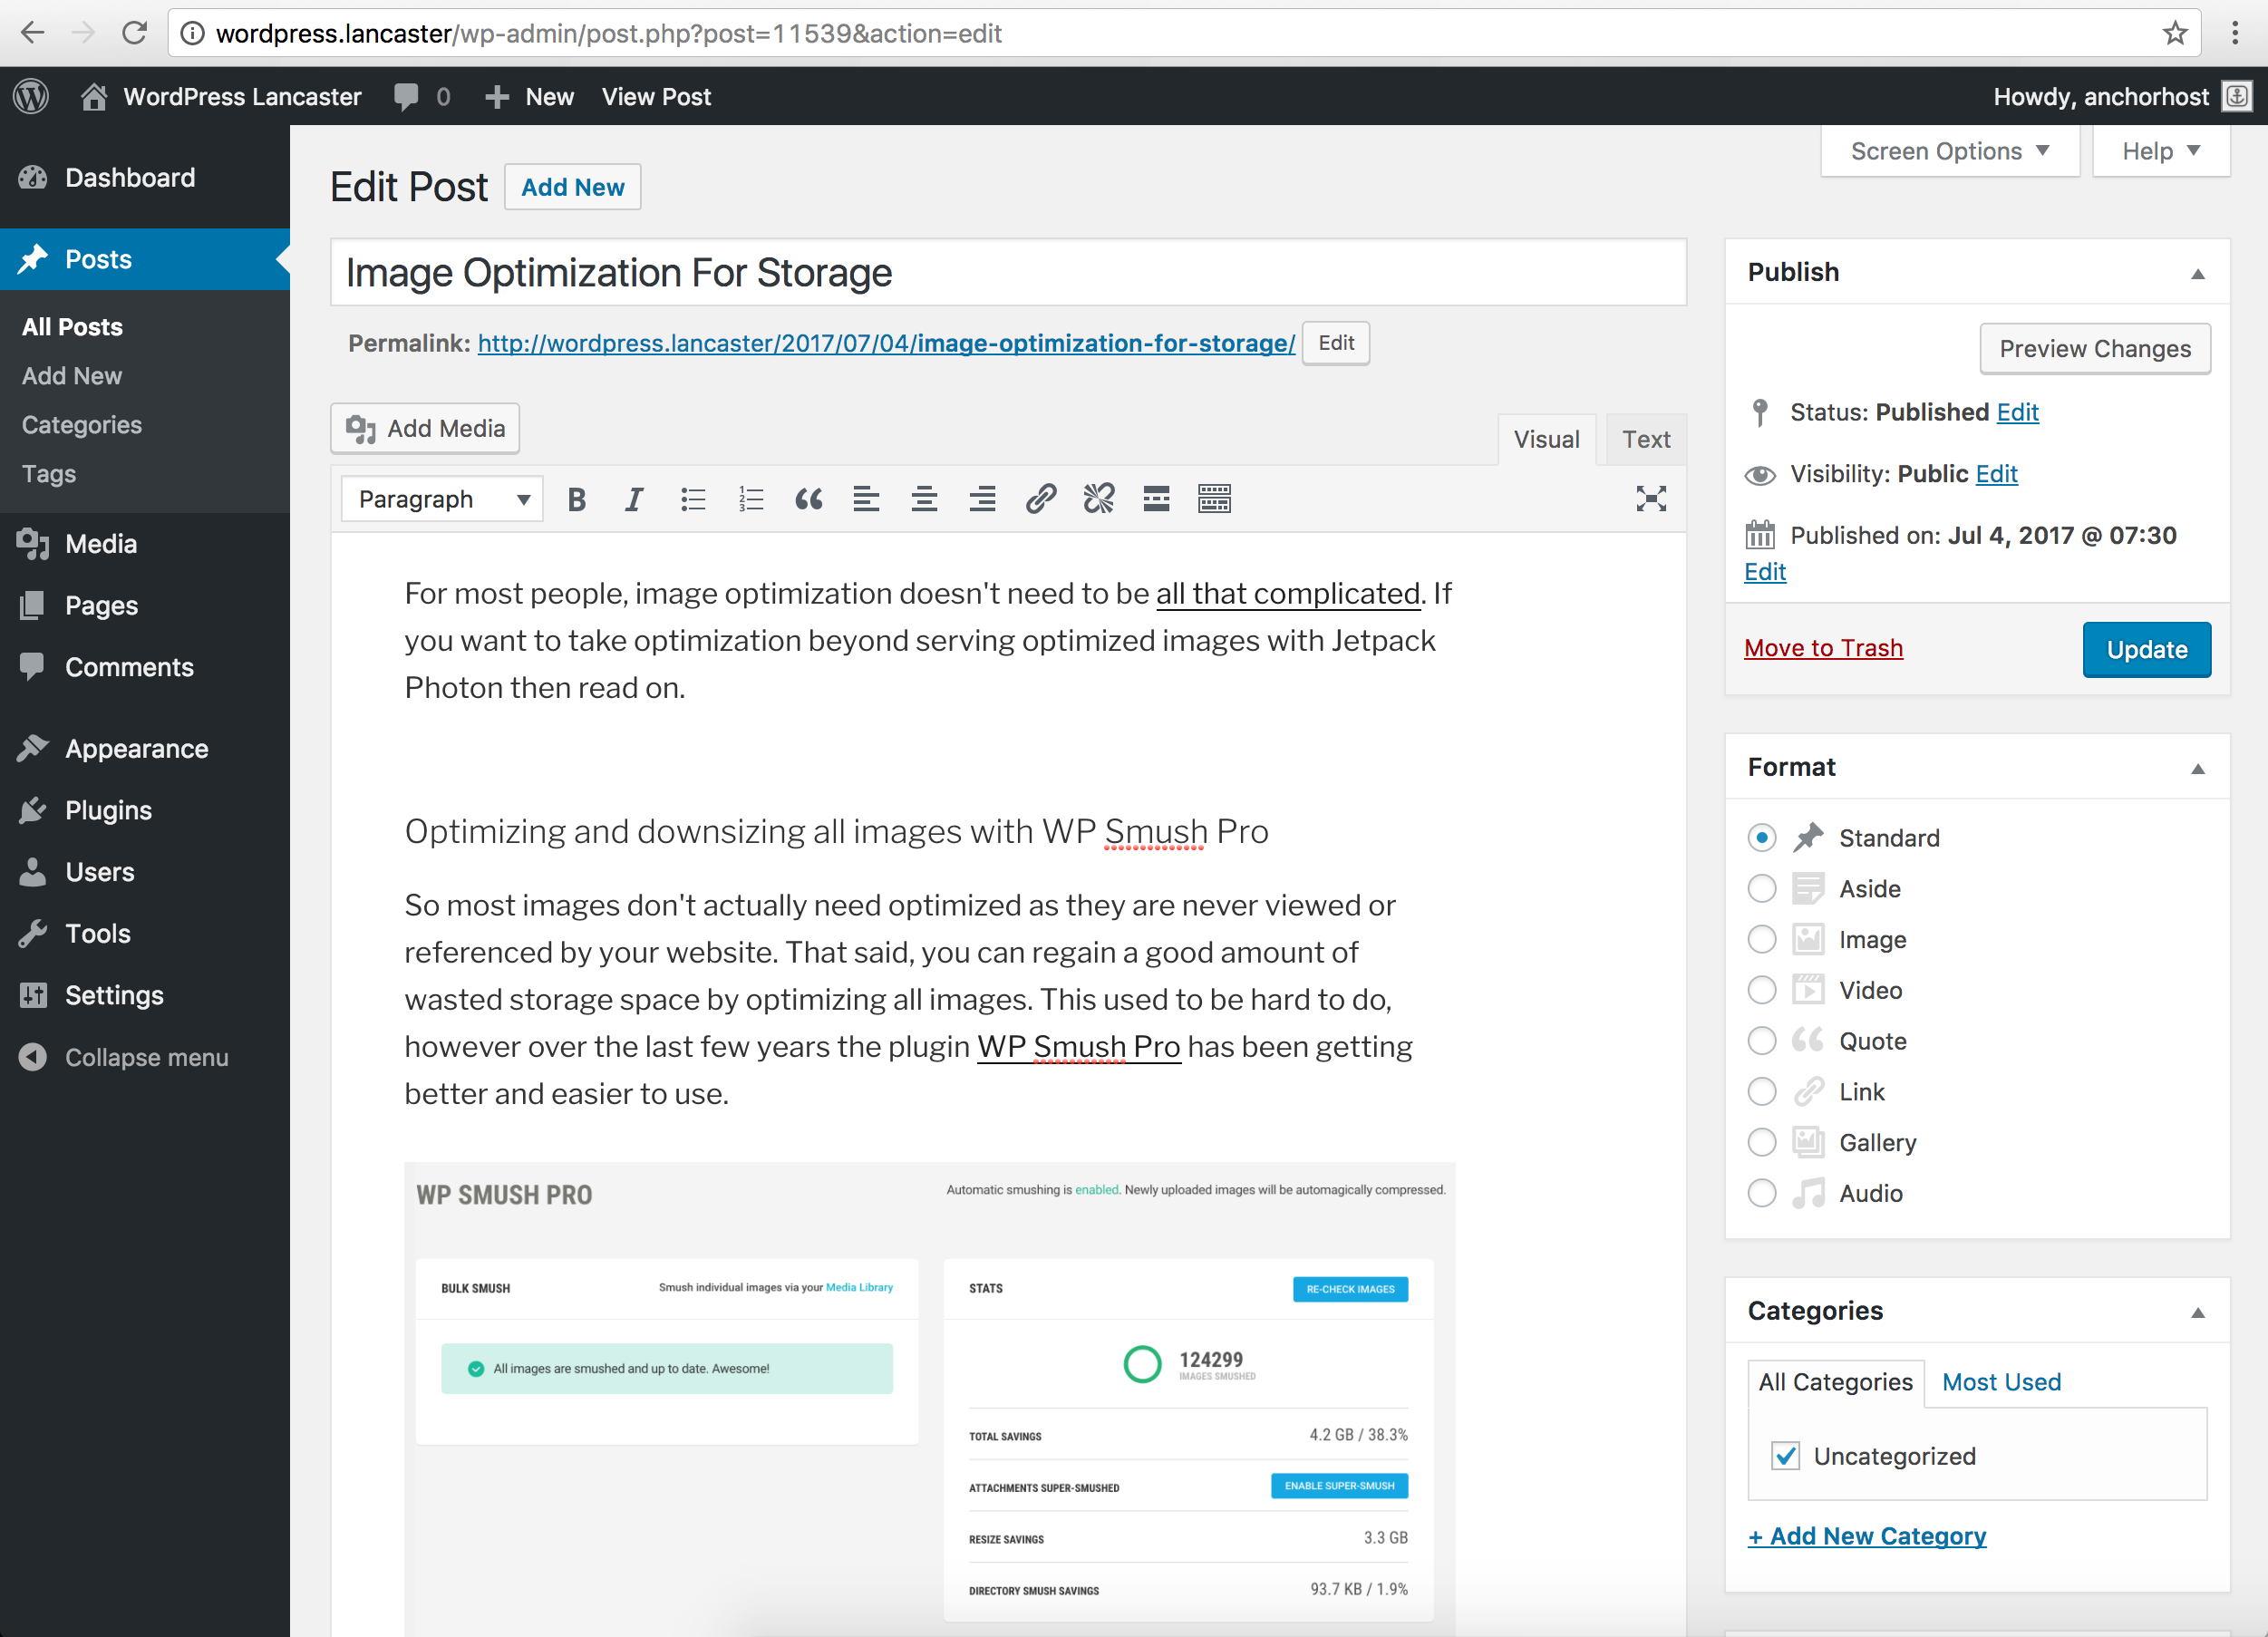The height and width of the screenshot is (1637, 2268).
Task: Select Link post format
Action: (x=1762, y=1092)
